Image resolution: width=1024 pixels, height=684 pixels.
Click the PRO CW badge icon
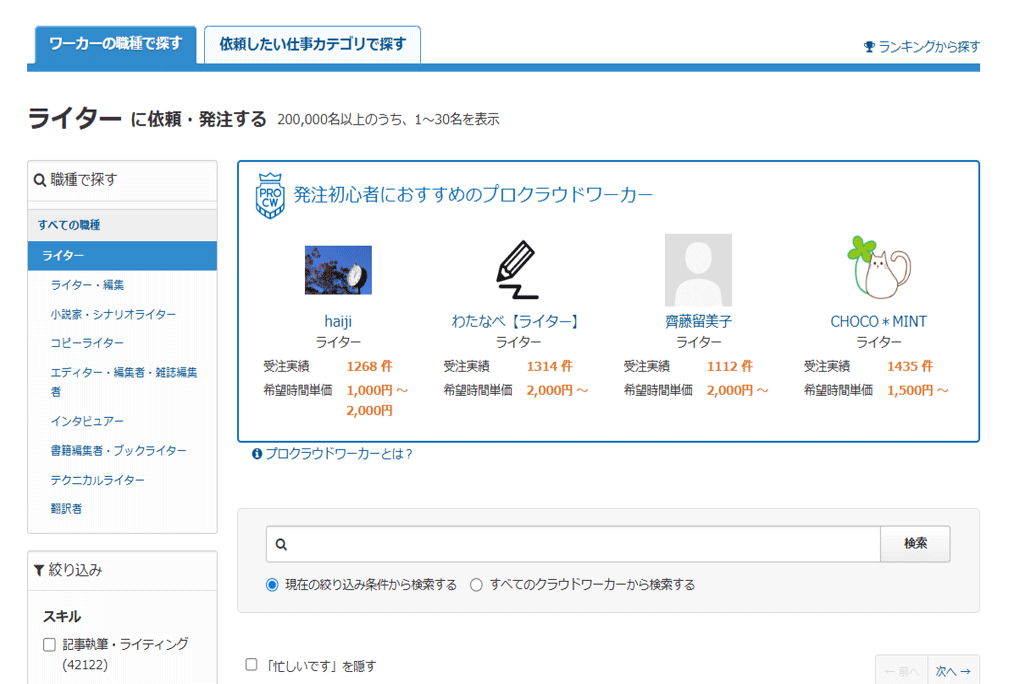[269, 195]
